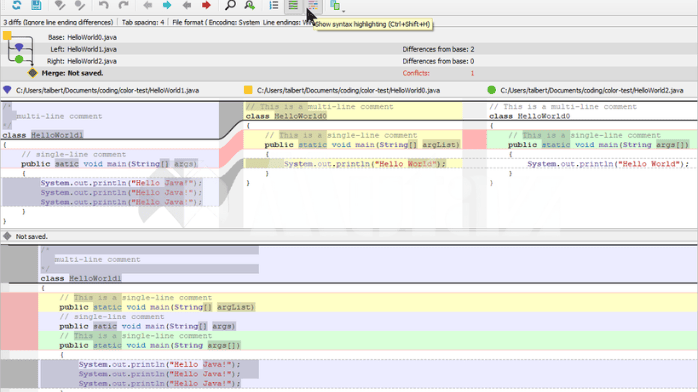Click the 'satic void main' line in left pane

[x=110, y=164]
